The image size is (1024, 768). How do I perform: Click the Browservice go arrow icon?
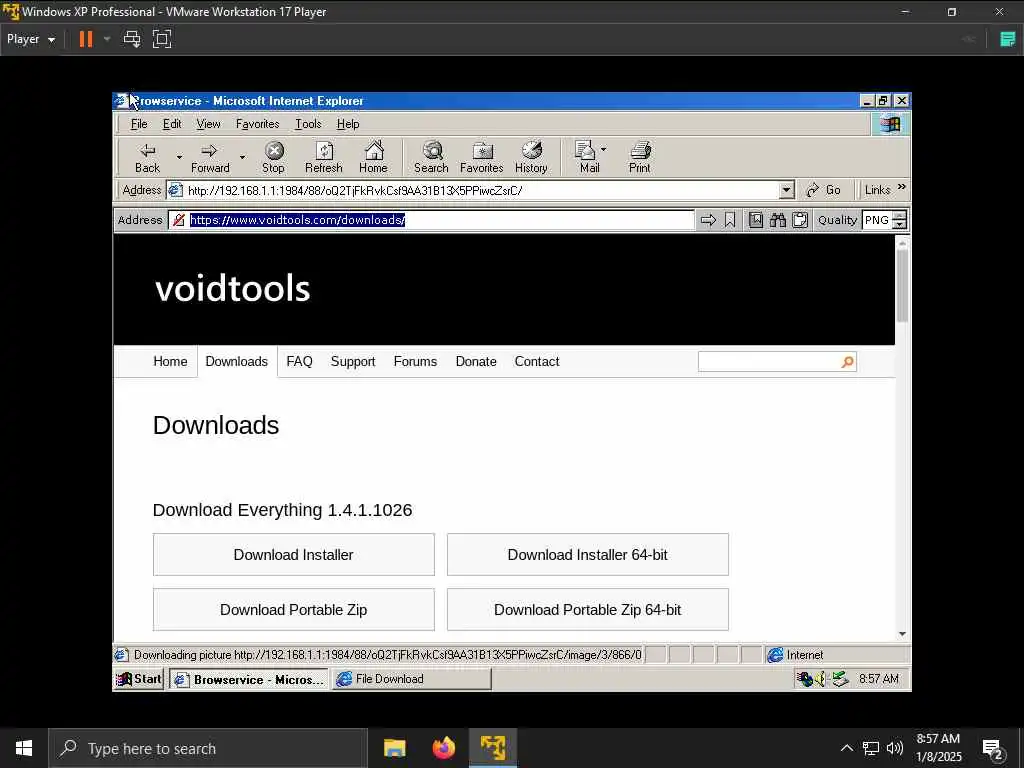point(708,220)
